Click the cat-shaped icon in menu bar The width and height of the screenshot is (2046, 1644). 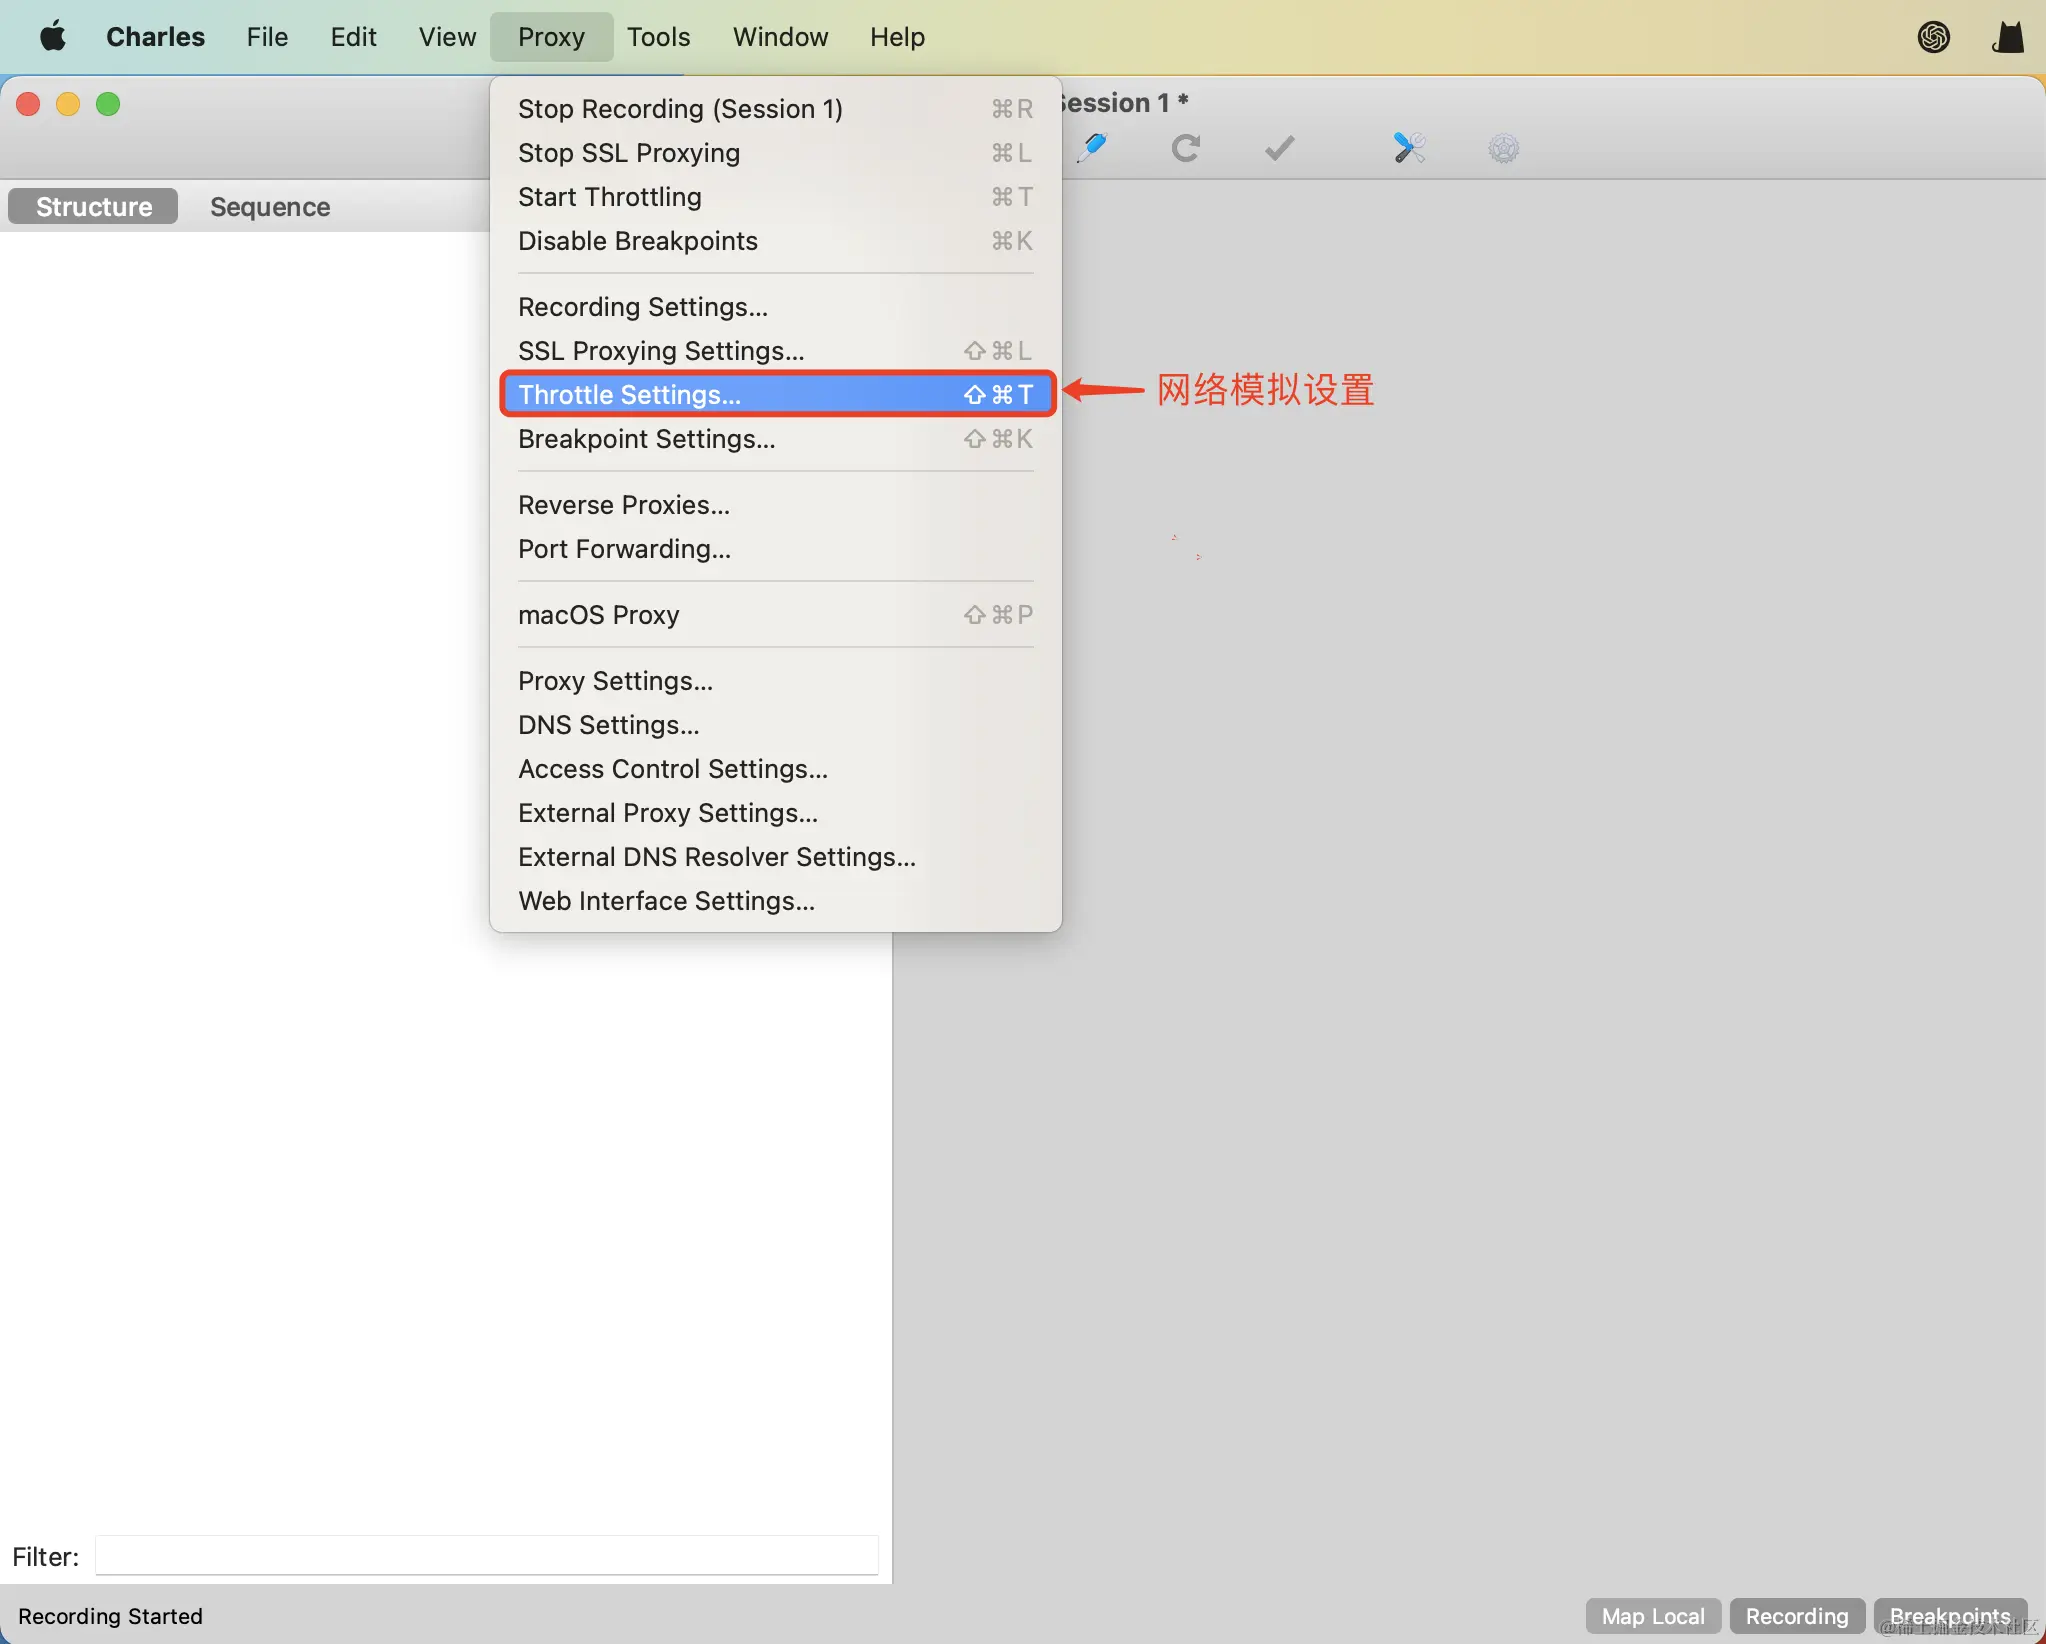click(x=2007, y=37)
